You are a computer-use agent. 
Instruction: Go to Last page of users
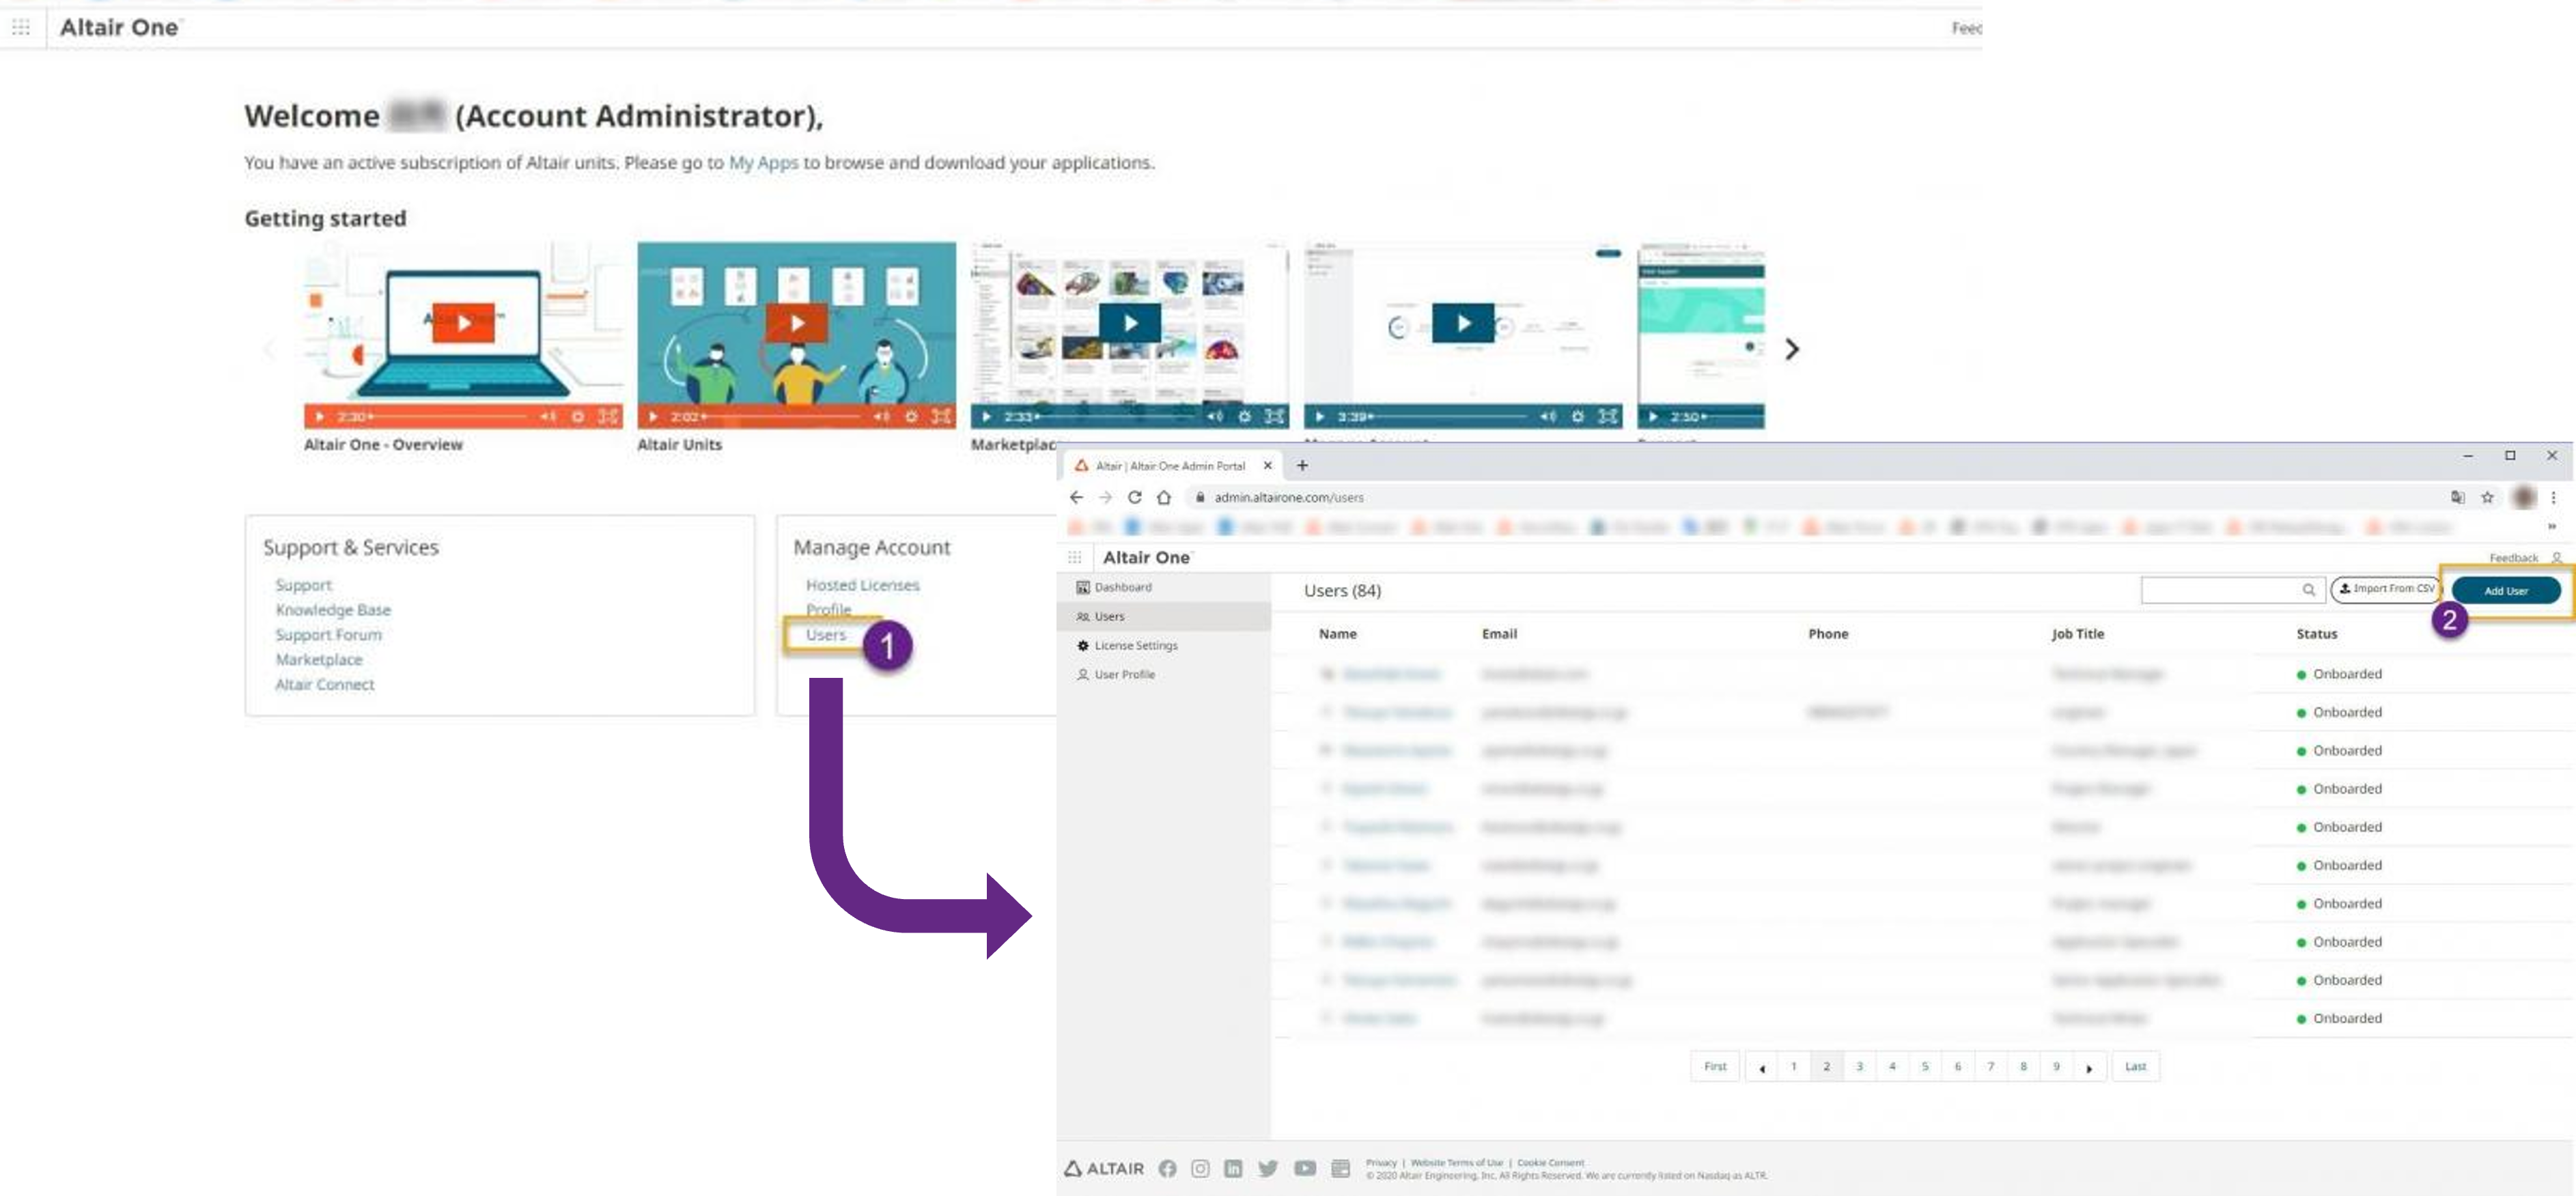(x=2135, y=1066)
